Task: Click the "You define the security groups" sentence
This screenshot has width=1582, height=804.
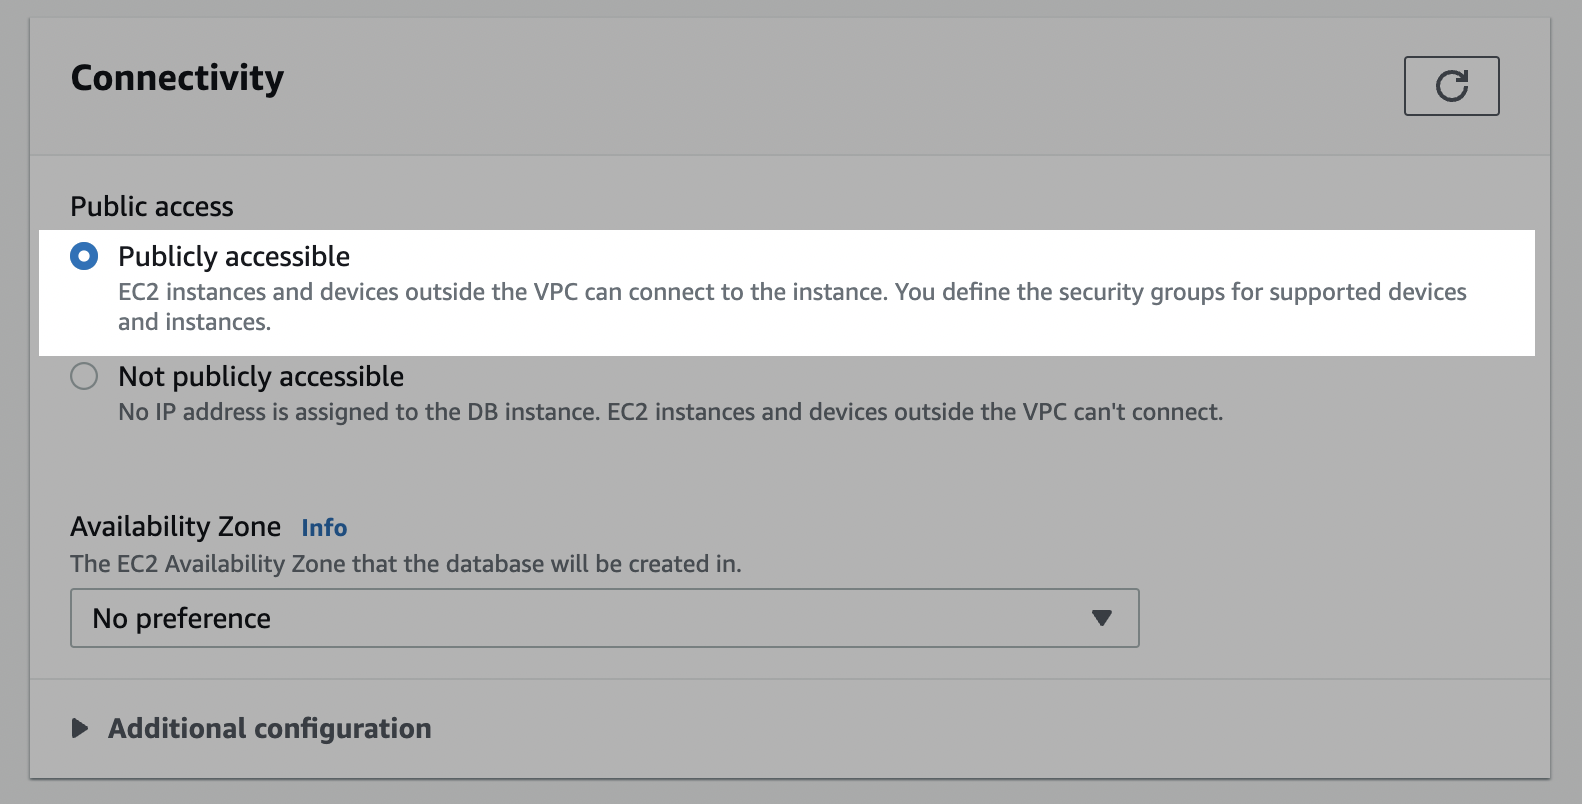Action: [x=1181, y=292]
